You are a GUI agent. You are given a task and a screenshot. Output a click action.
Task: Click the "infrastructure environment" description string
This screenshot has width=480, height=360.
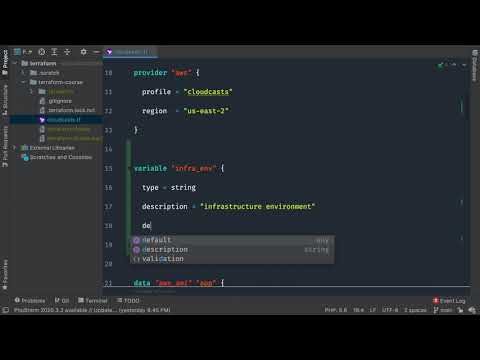[257, 206]
